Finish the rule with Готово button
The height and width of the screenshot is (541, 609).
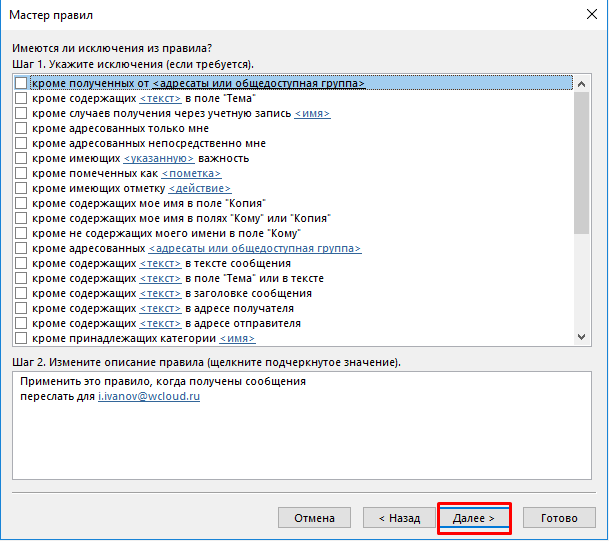559,518
